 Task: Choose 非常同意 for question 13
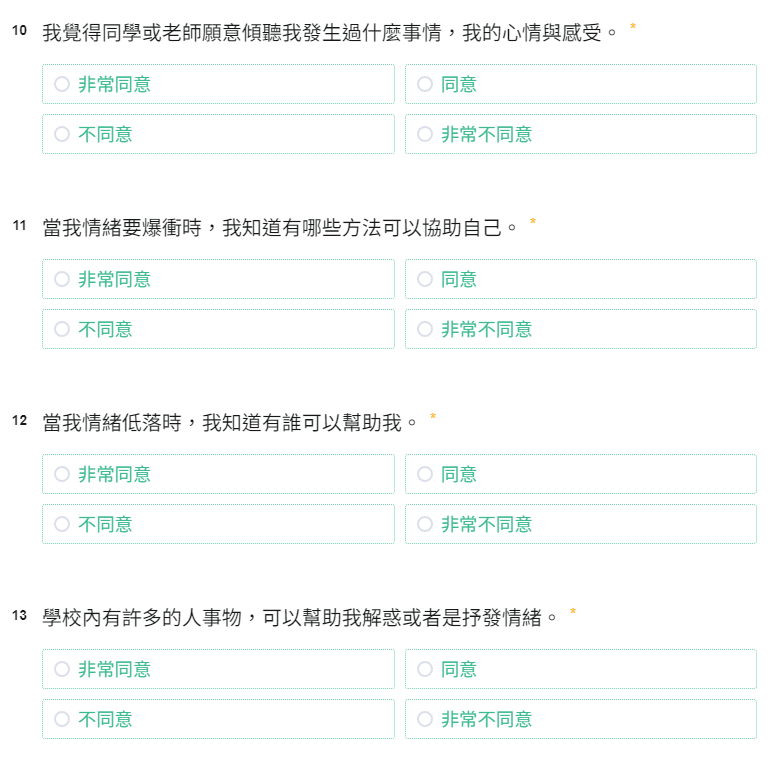(x=218, y=669)
